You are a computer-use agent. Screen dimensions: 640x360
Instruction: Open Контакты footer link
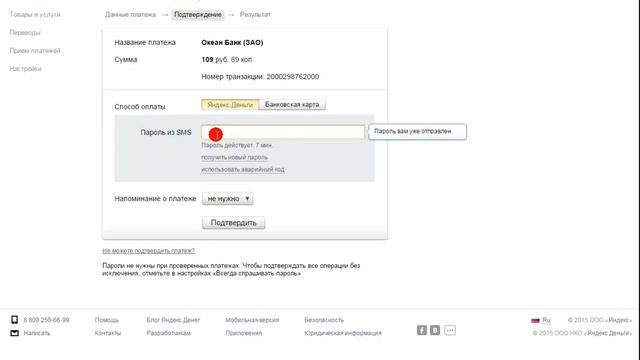108,333
